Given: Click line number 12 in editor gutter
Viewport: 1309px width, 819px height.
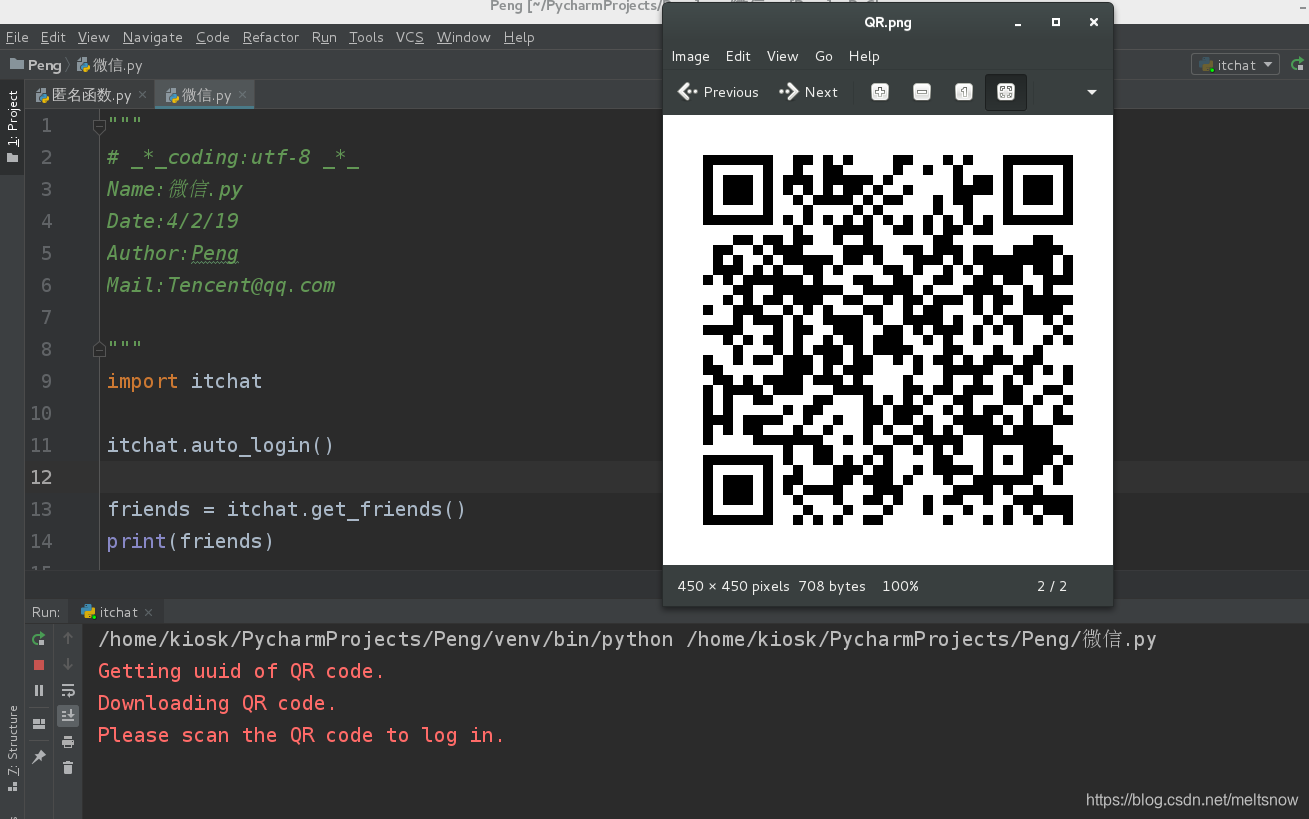Looking at the screenshot, I should point(41,477).
